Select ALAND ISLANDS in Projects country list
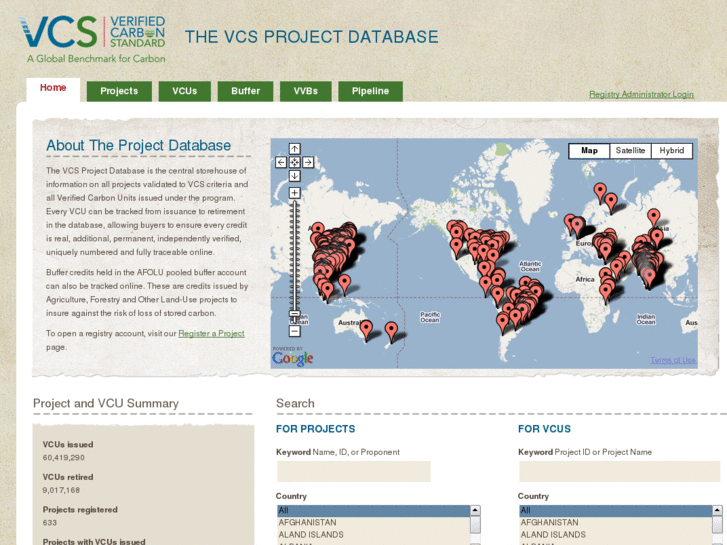Screen dimensions: 727x545 click(x=374, y=535)
